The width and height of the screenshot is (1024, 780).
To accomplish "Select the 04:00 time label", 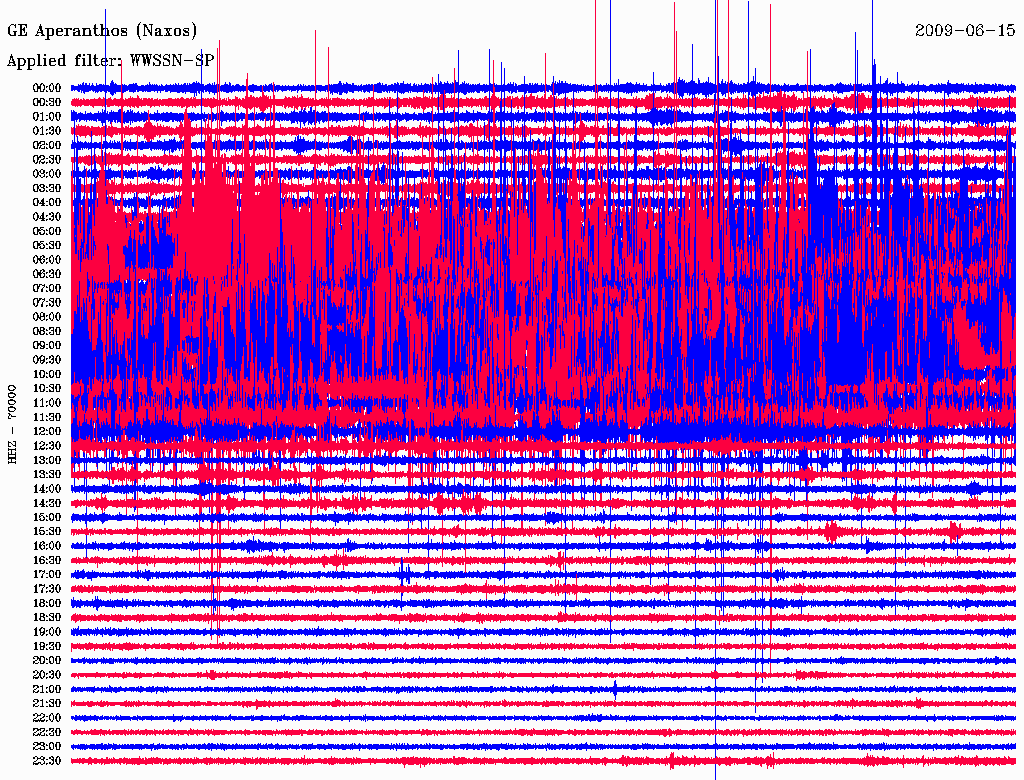I will [x=47, y=203].
